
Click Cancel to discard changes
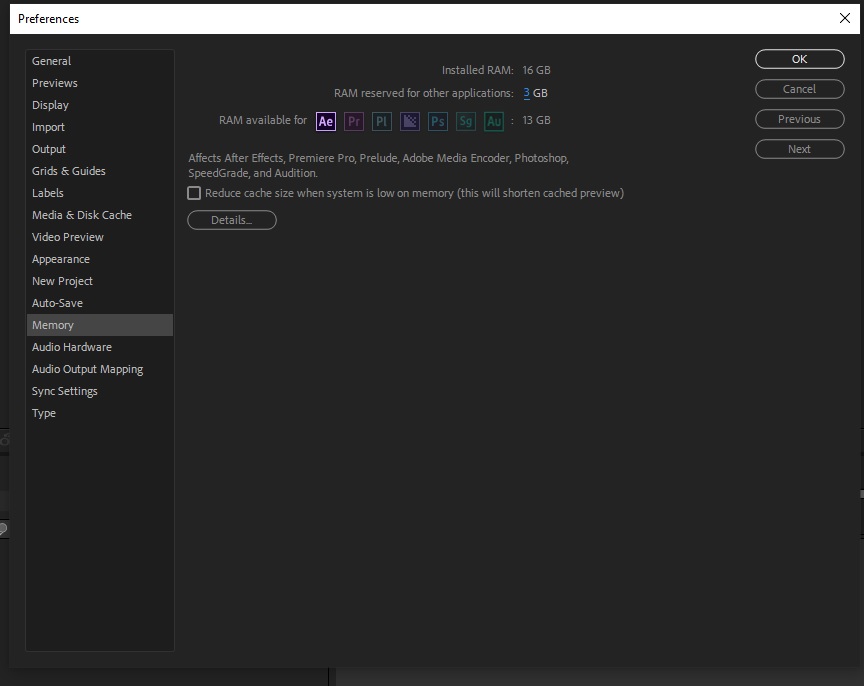pos(800,89)
